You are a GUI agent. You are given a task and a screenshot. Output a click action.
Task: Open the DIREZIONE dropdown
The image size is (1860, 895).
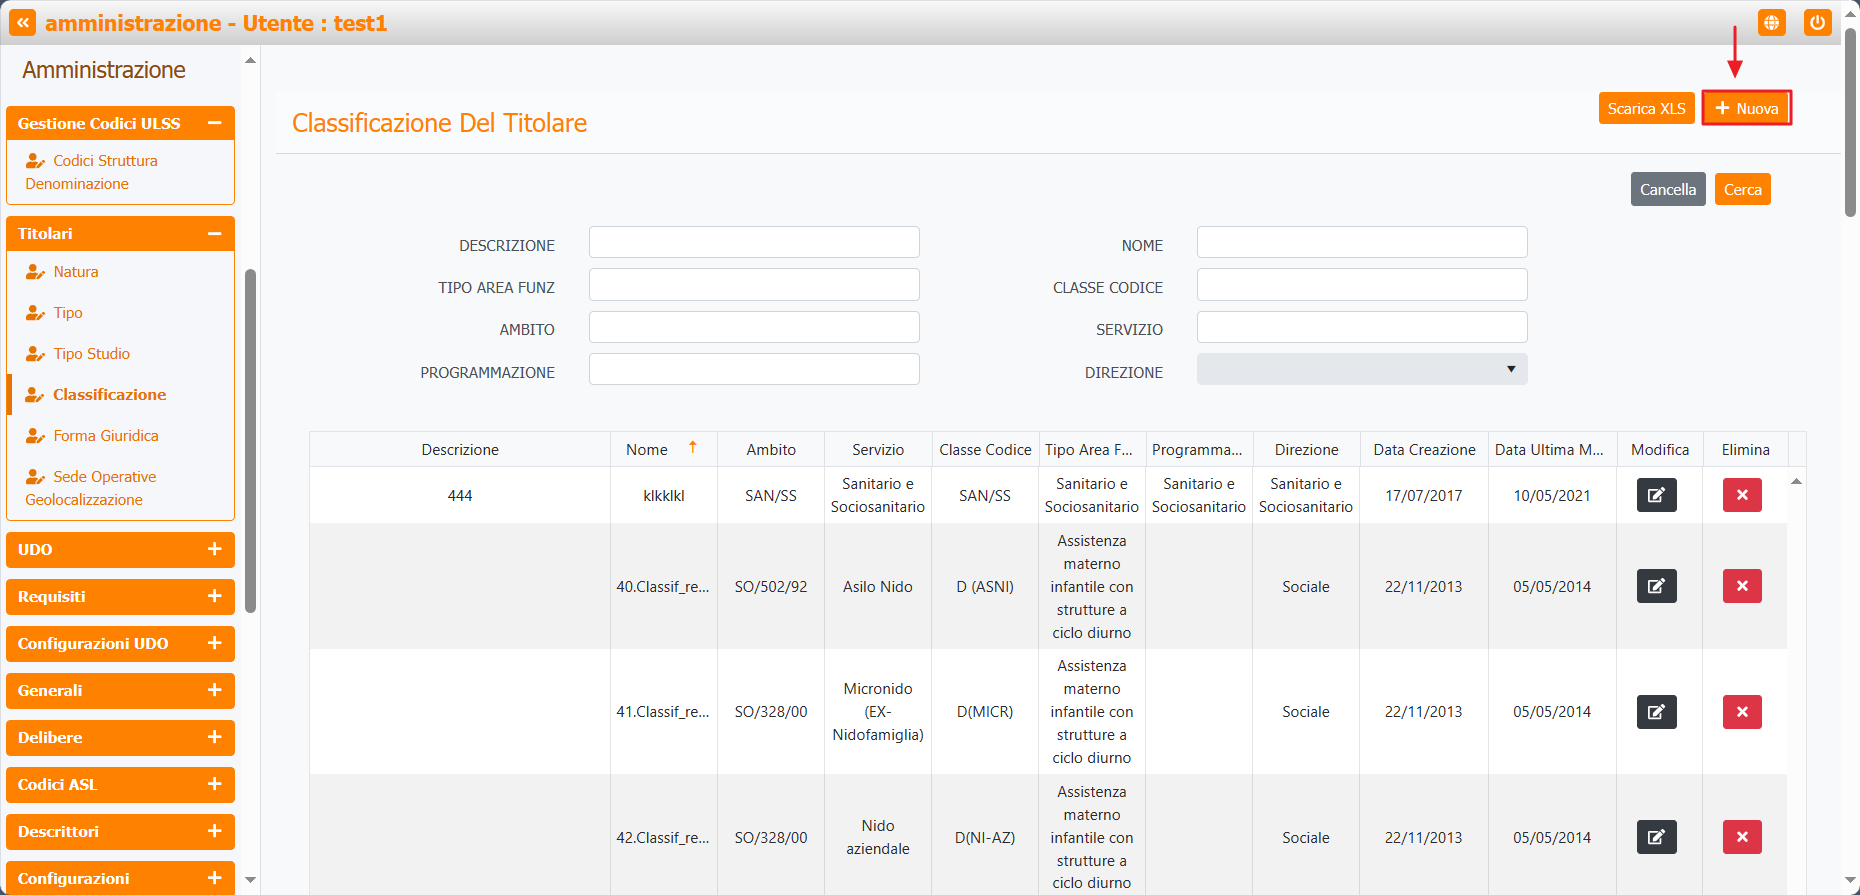coord(1361,370)
